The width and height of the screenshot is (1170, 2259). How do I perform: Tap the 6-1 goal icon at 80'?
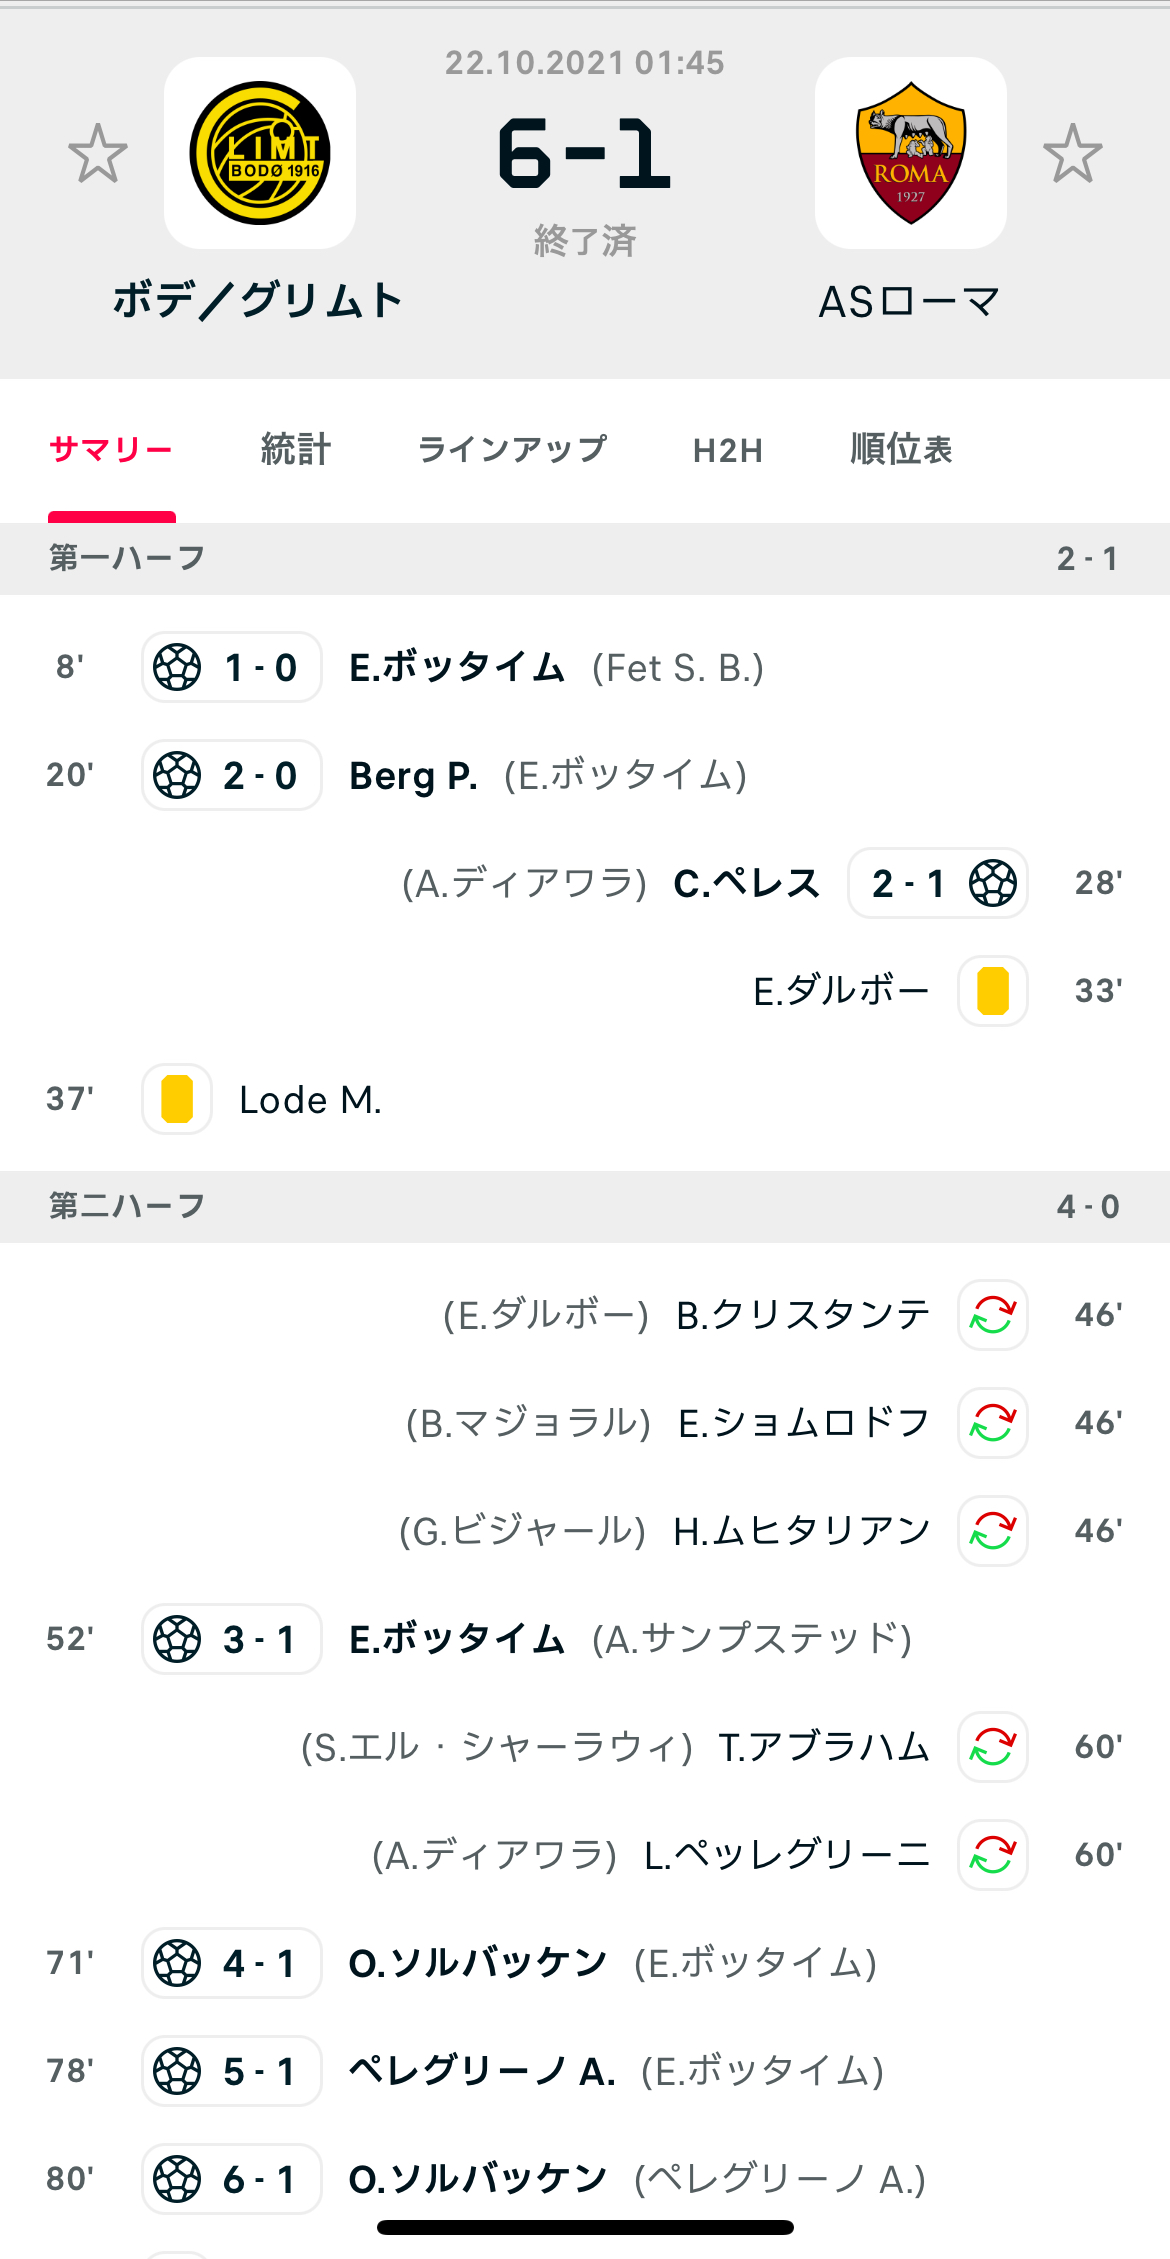pos(178,2179)
